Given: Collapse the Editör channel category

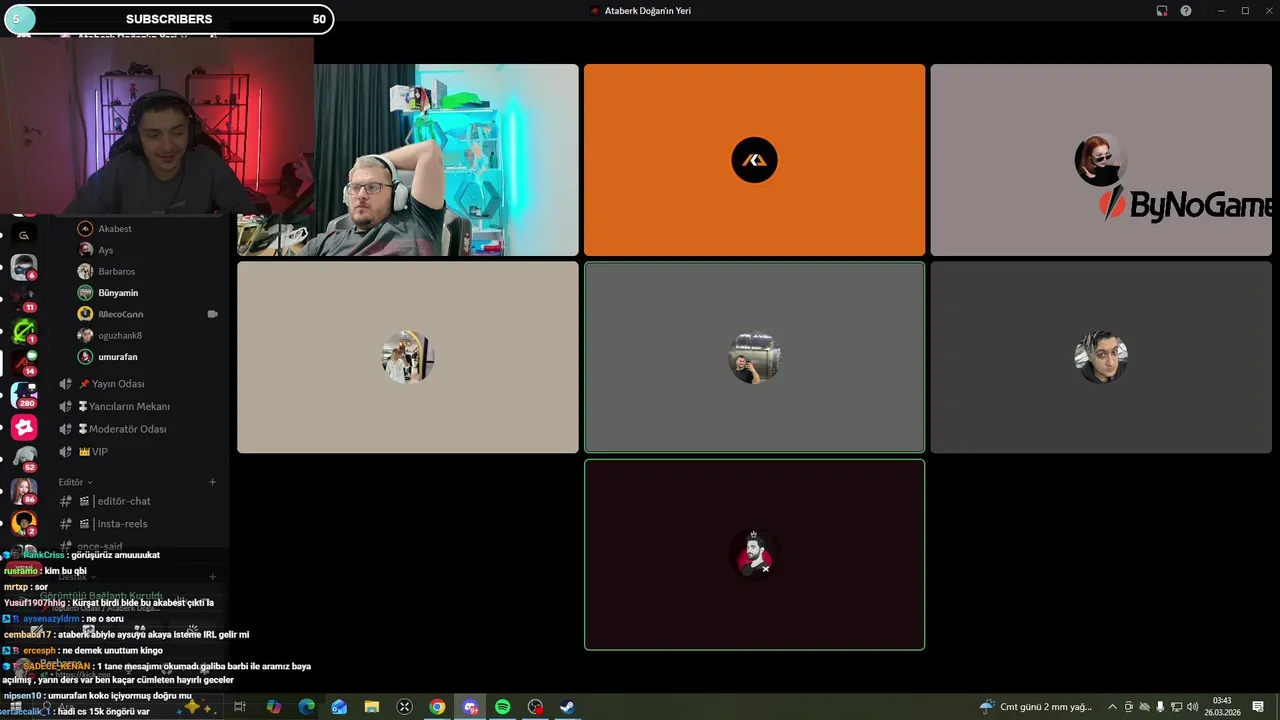Looking at the screenshot, I should point(75,482).
